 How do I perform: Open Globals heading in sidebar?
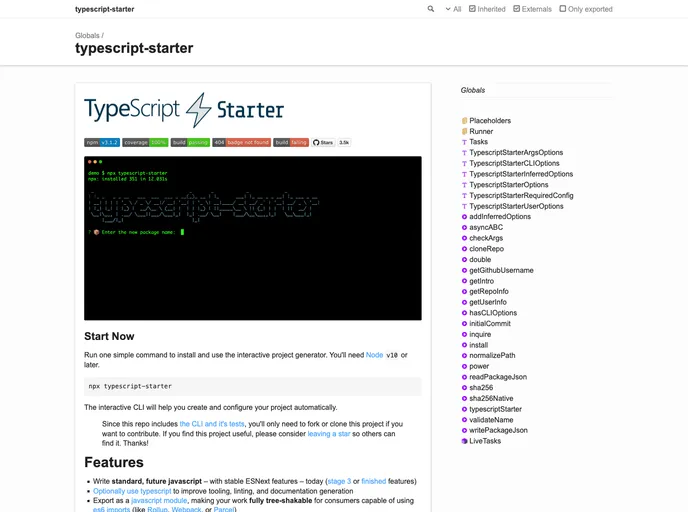pos(473,90)
